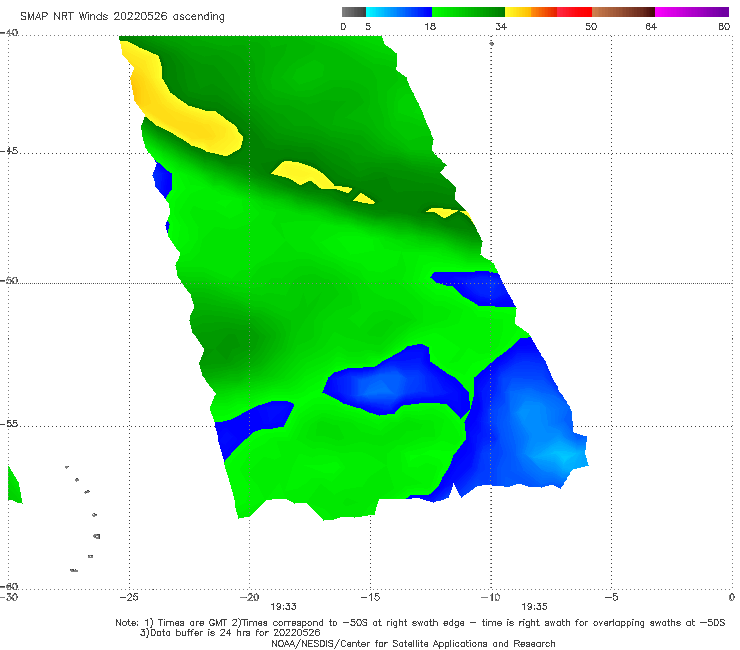Viewport: 740px width, 650px height.
Task: Click the swath time label '19:35'
Action: click(x=534, y=607)
